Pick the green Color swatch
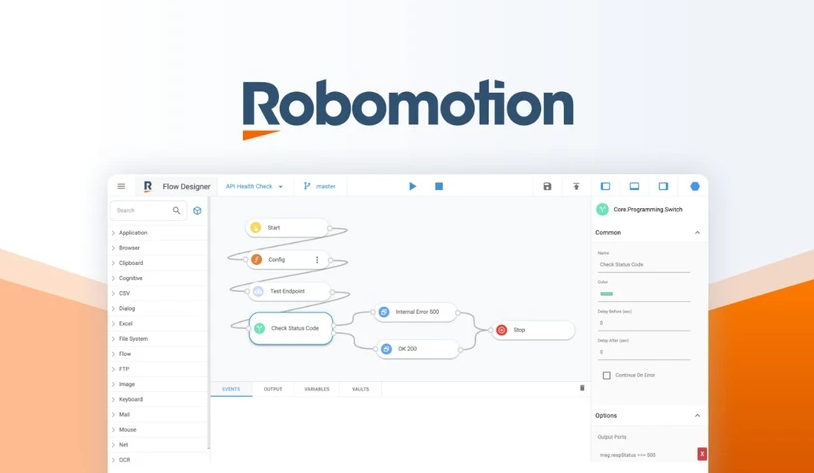The height and width of the screenshot is (473, 814). click(x=606, y=294)
